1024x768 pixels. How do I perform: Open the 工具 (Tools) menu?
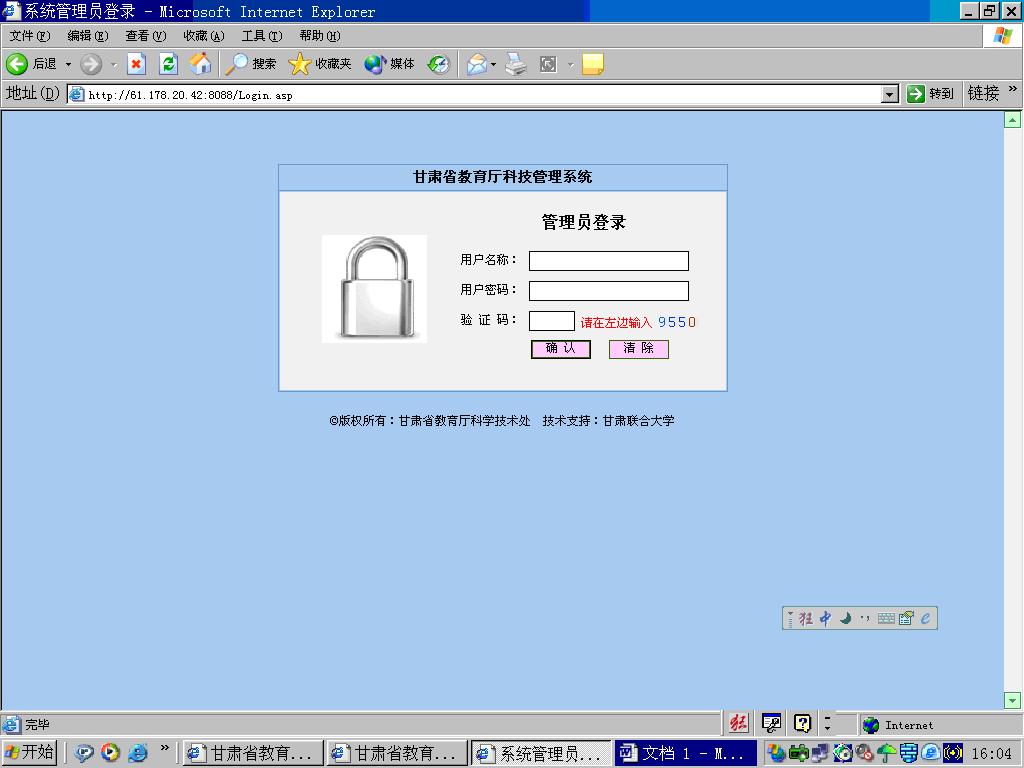coord(261,36)
